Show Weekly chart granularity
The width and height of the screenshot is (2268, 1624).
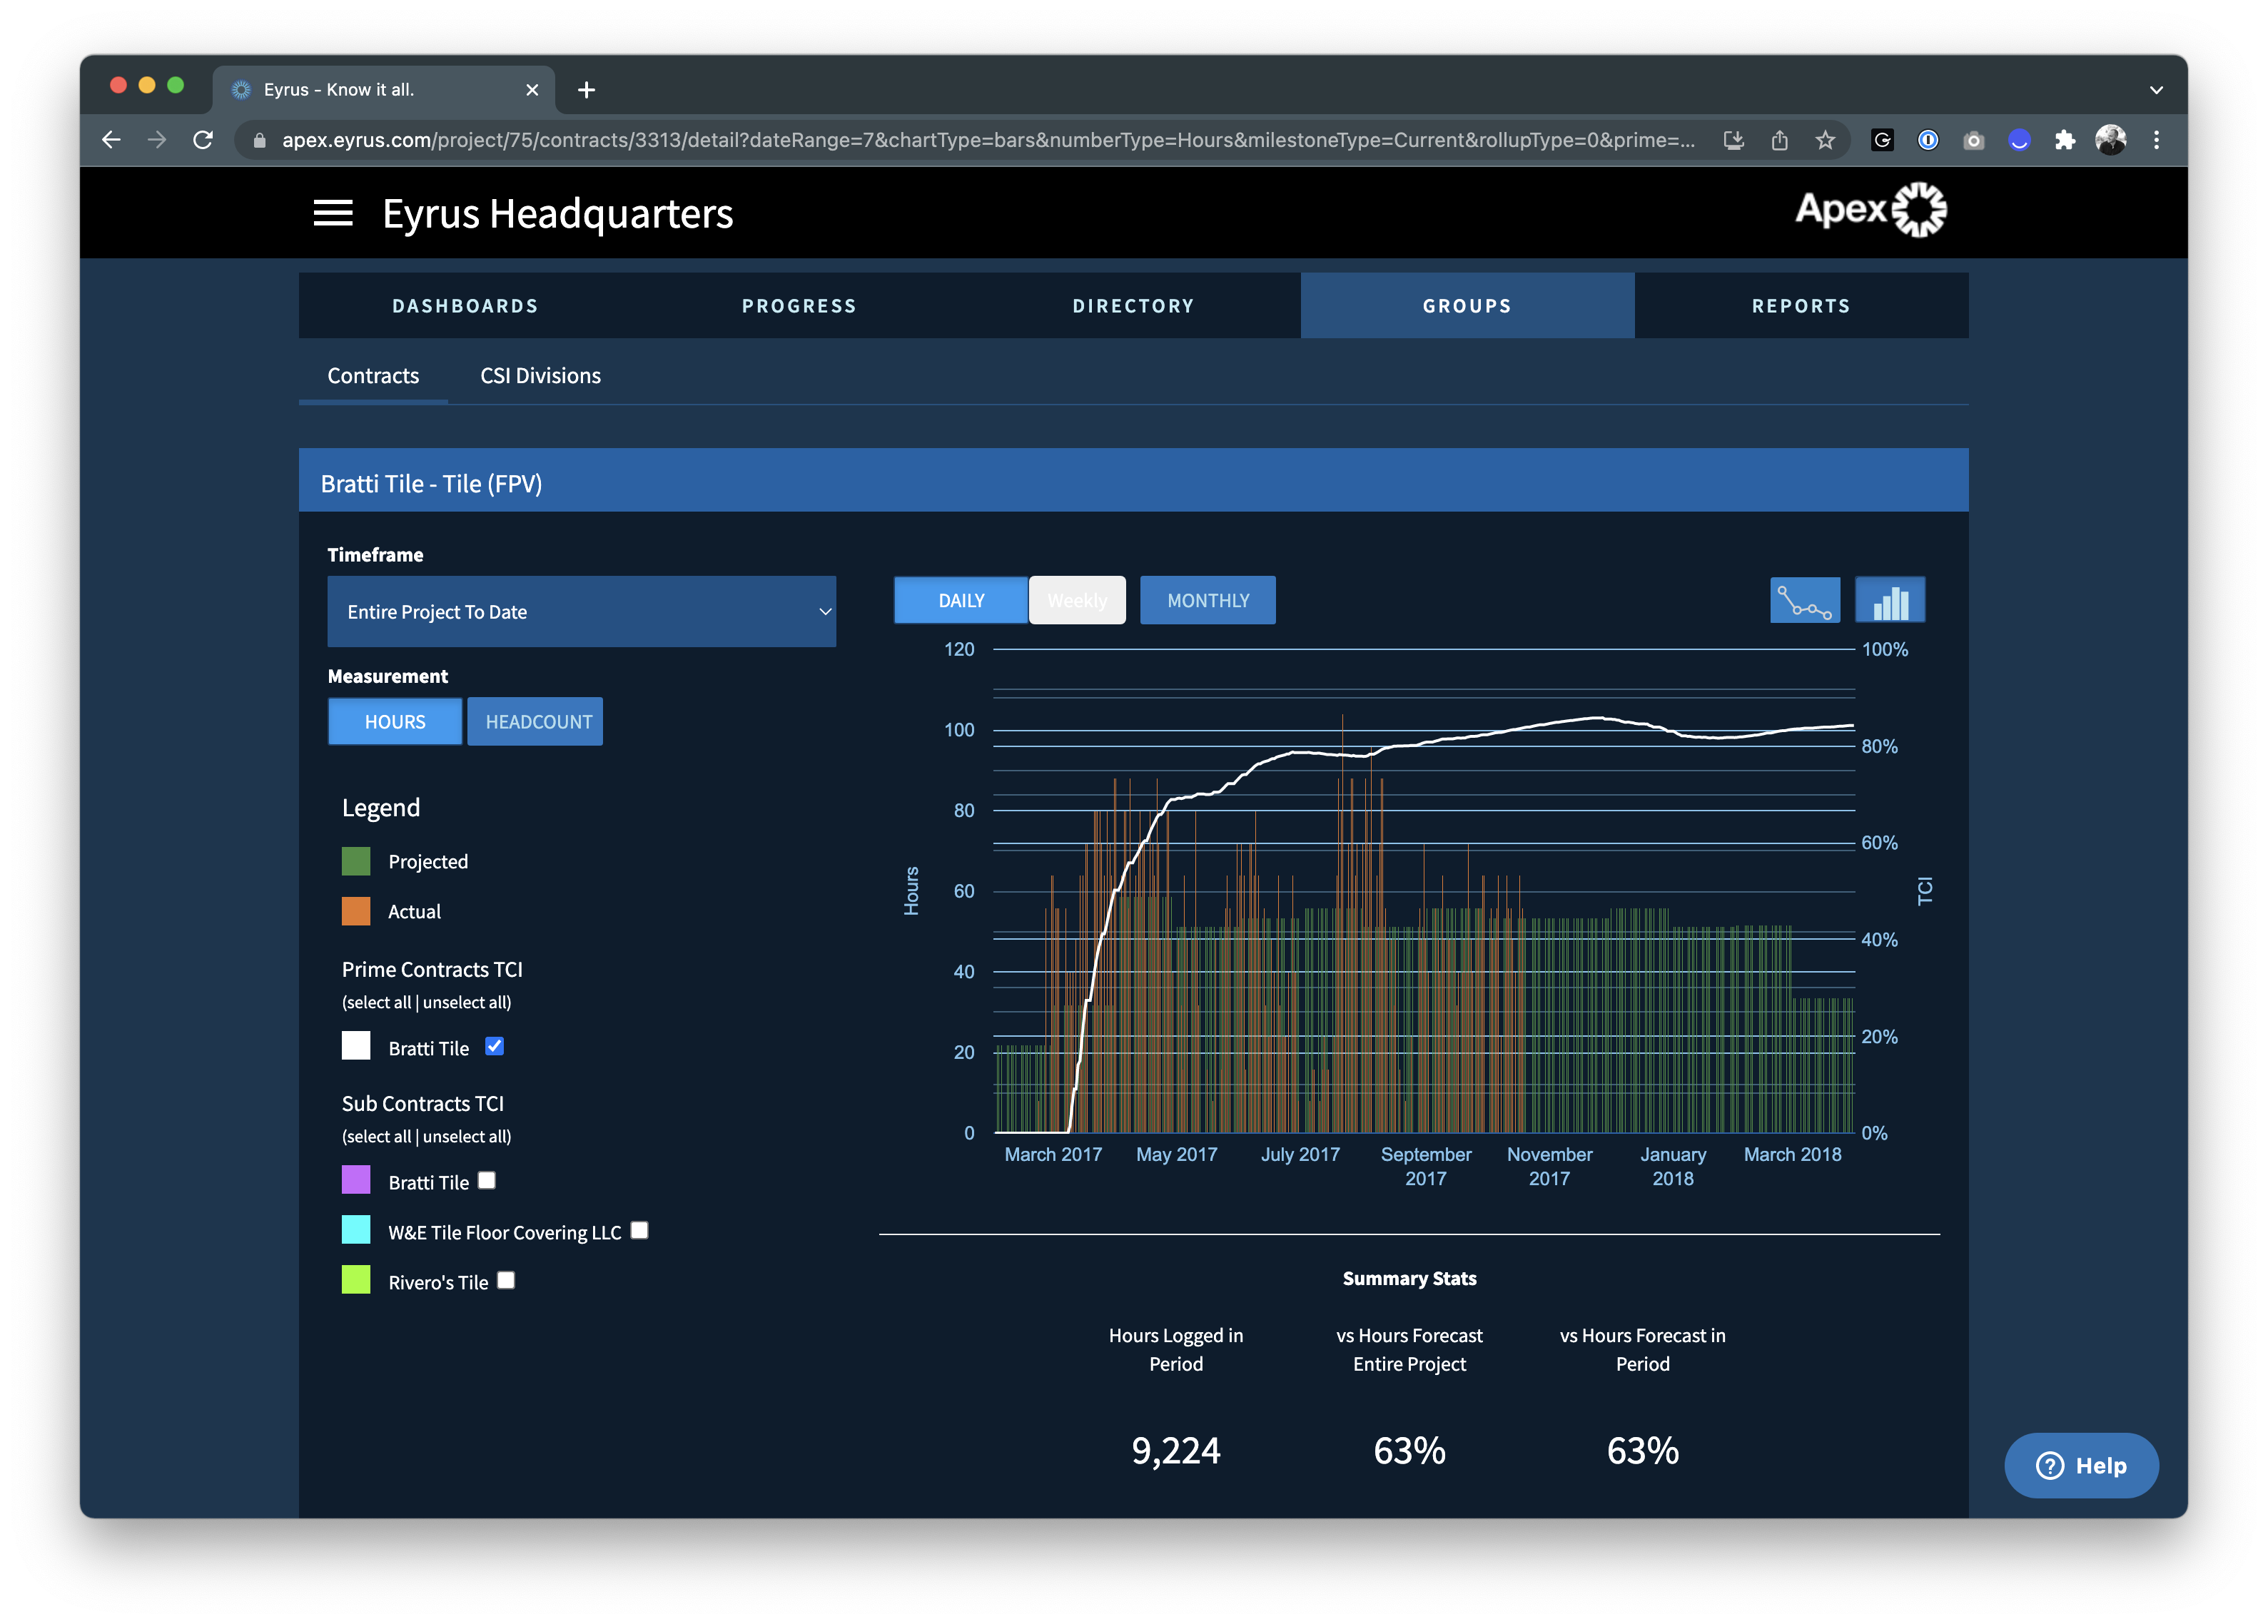coord(1077,600)
